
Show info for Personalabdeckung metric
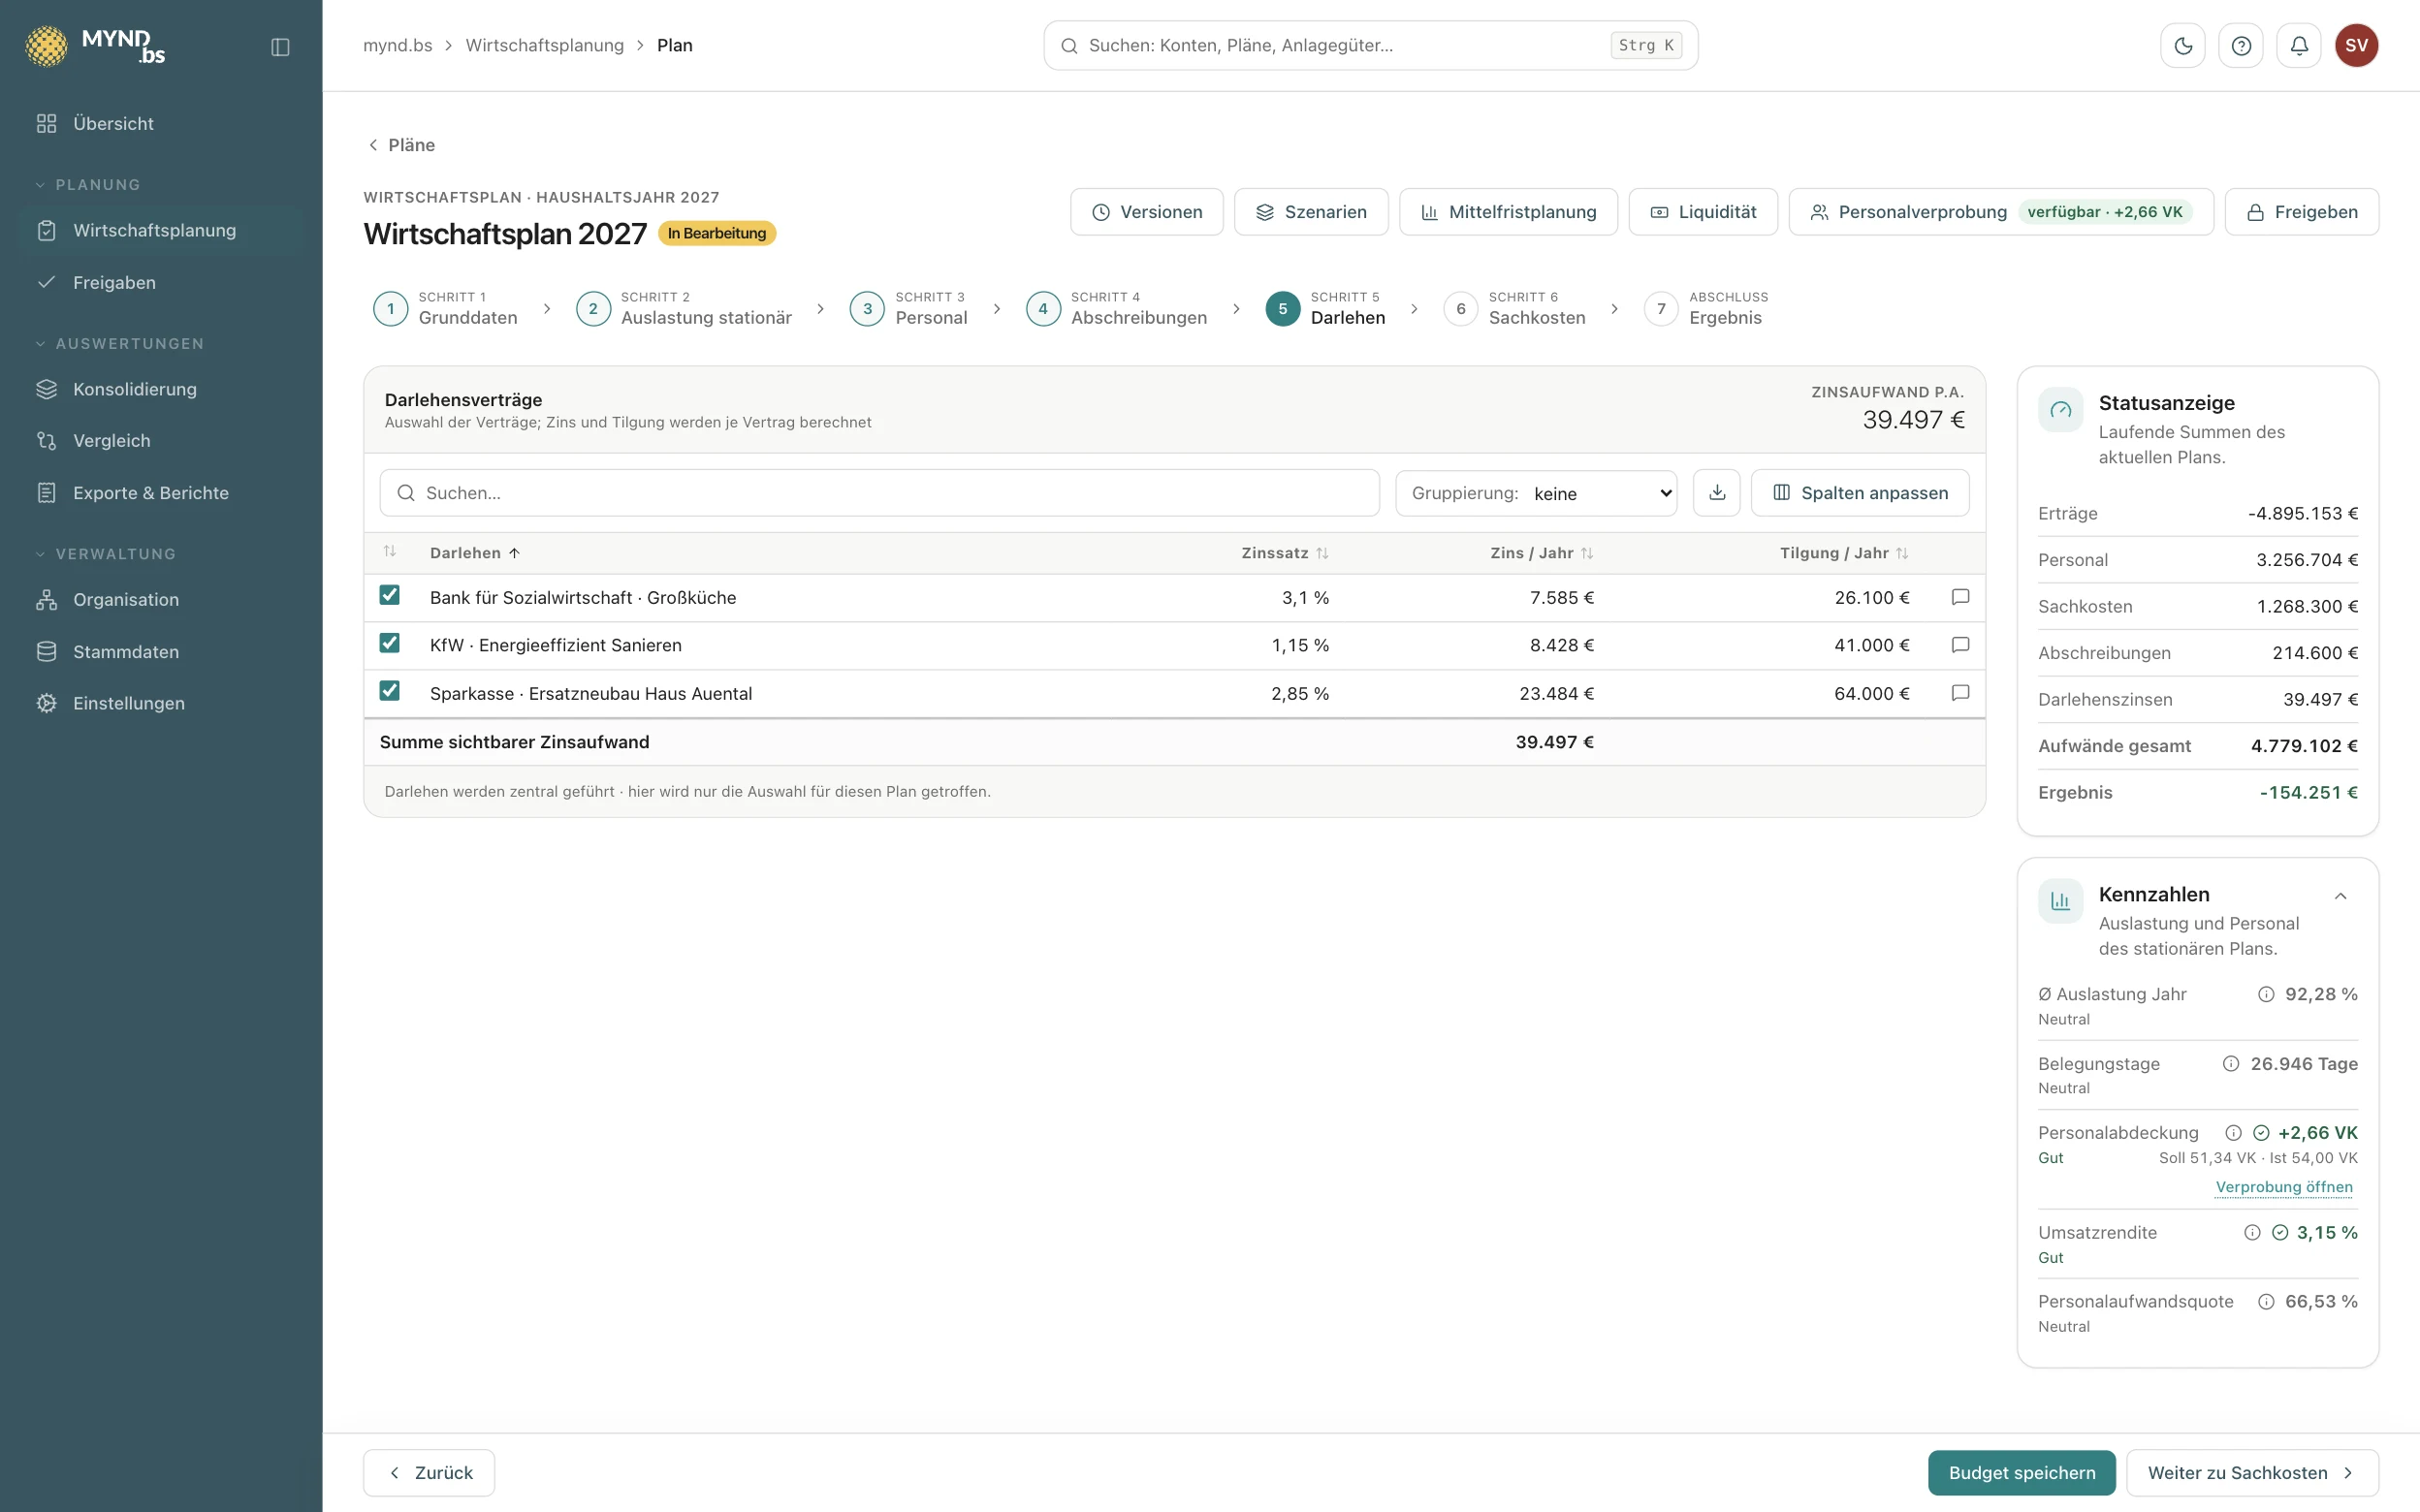[2233, 1132]
